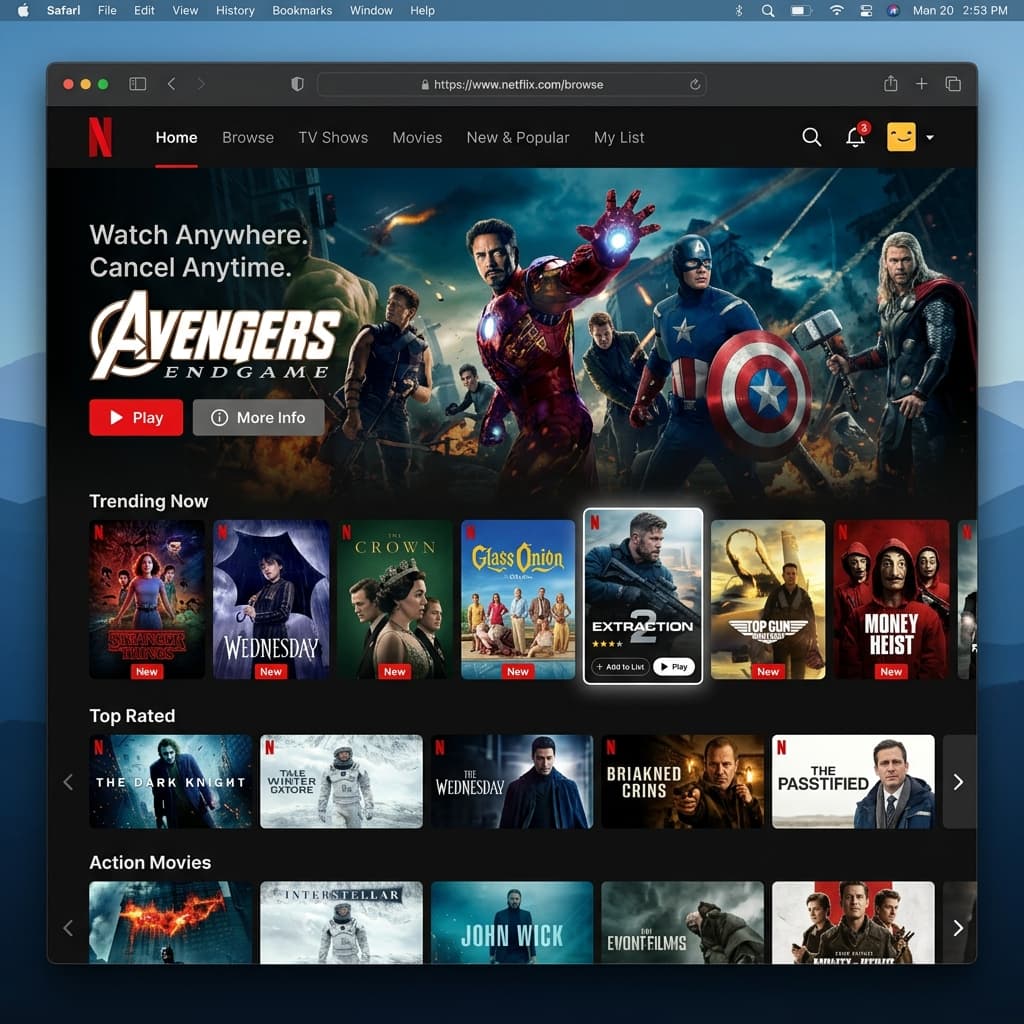Open a new tab with plus icon
This screenshot has height=1024, width=1024.
coord(921,84)
